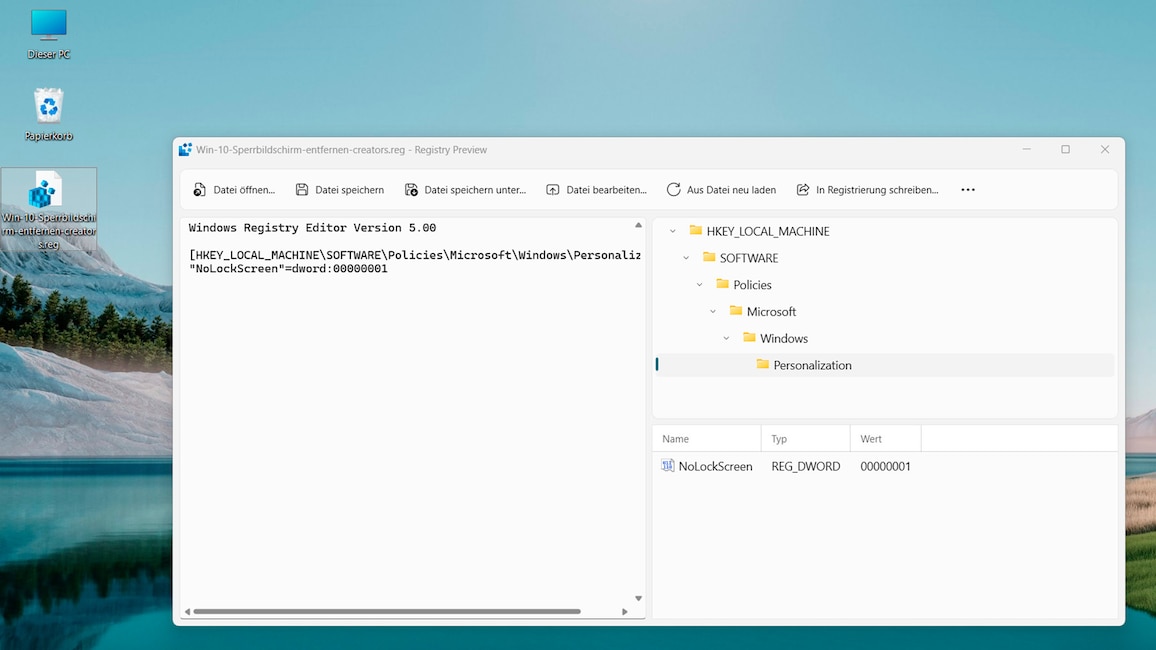The width and height of the screenshot is (1156, 650).
Task: Select the Win-10-Sperrbildschirm .reg file on desktop
Action: [x=49, y=210]
